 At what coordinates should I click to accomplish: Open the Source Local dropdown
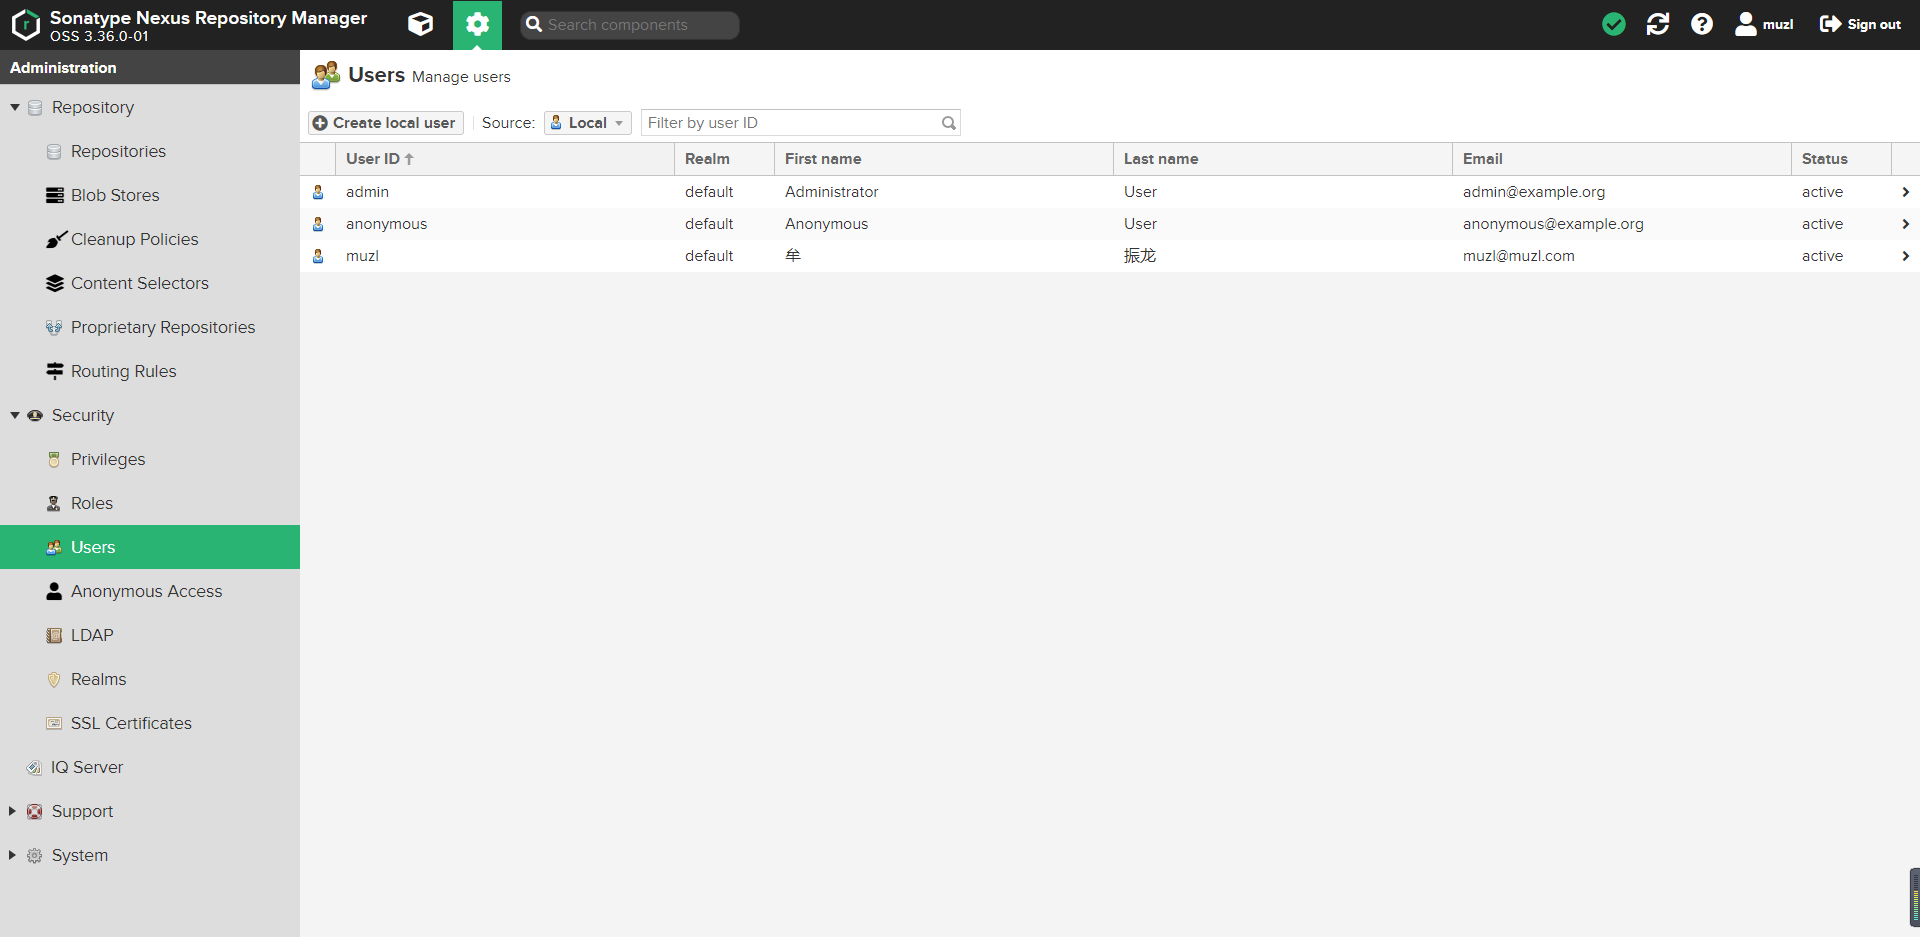coord(588,123)
